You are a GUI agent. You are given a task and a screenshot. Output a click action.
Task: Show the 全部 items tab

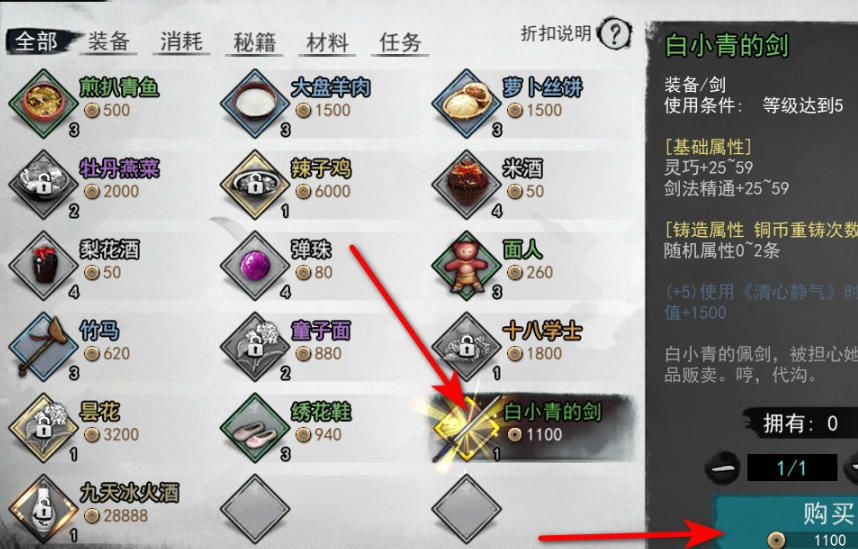[36, 41]
